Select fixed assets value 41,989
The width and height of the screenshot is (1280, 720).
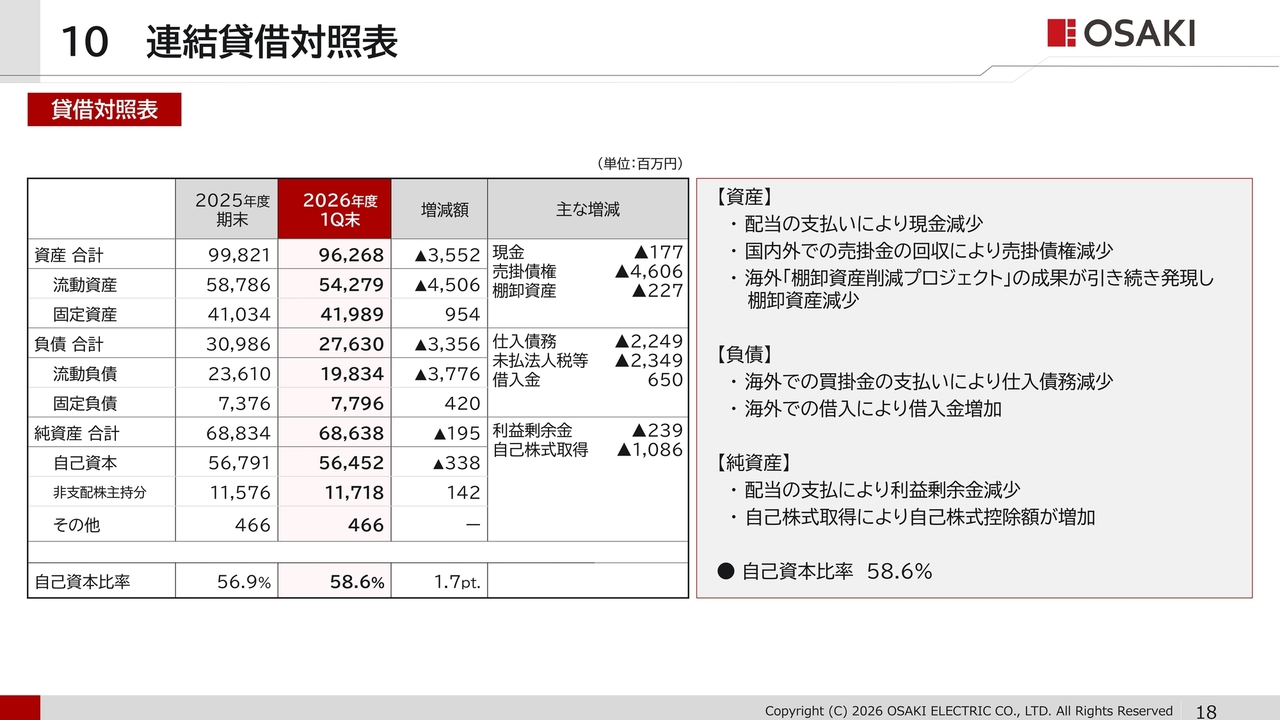pyautogui.click(x=351, y=314)
